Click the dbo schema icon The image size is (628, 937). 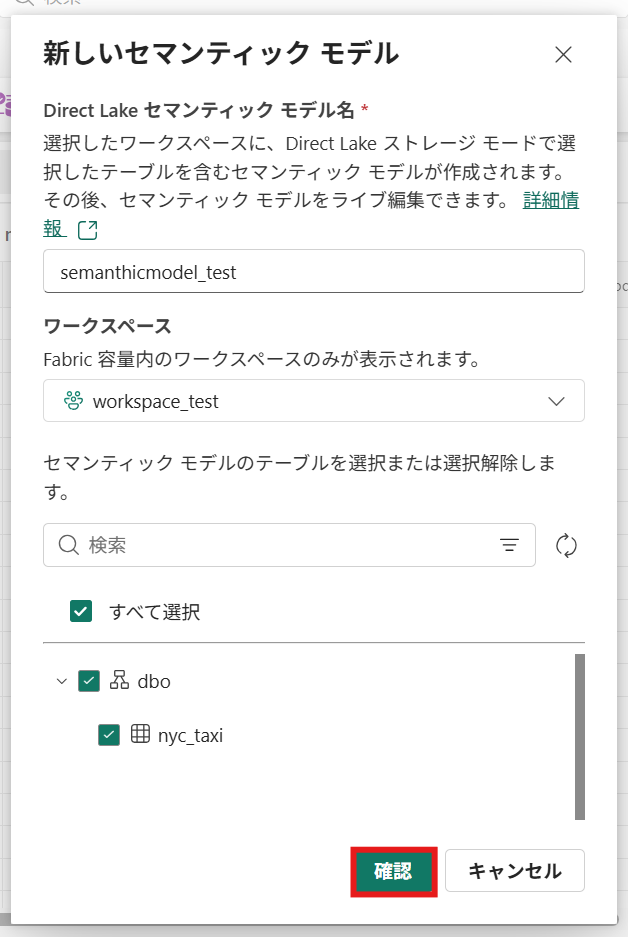click(119, 681)
